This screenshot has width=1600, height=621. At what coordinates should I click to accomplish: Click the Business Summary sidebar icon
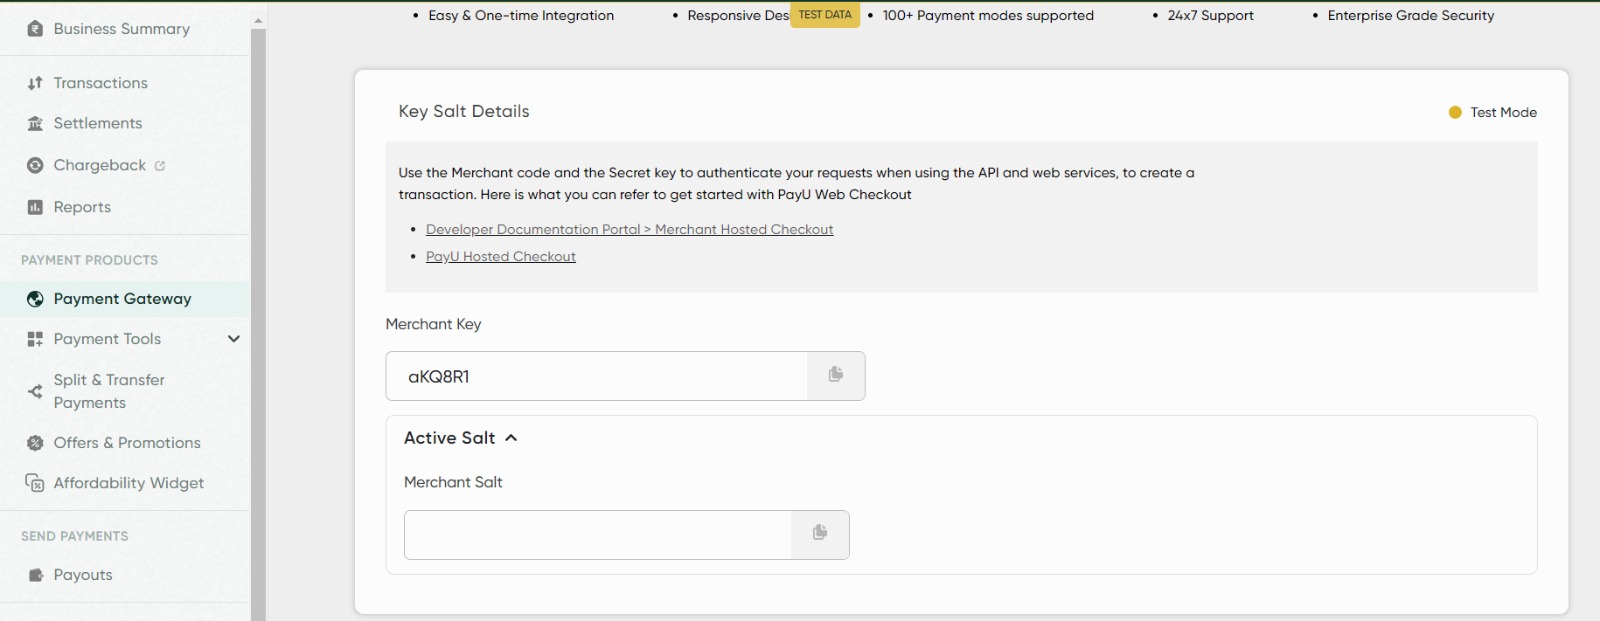tap(35, 29)
